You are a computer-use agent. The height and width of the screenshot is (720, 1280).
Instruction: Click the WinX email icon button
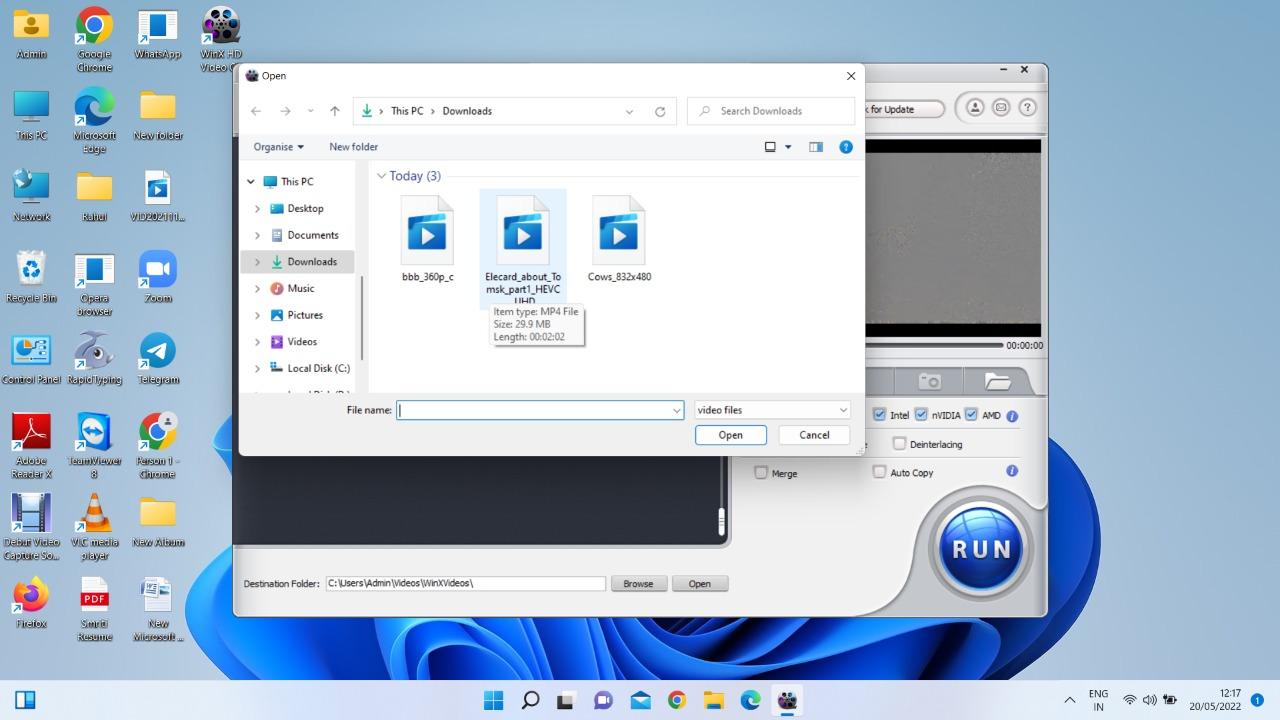(1000, 108)
